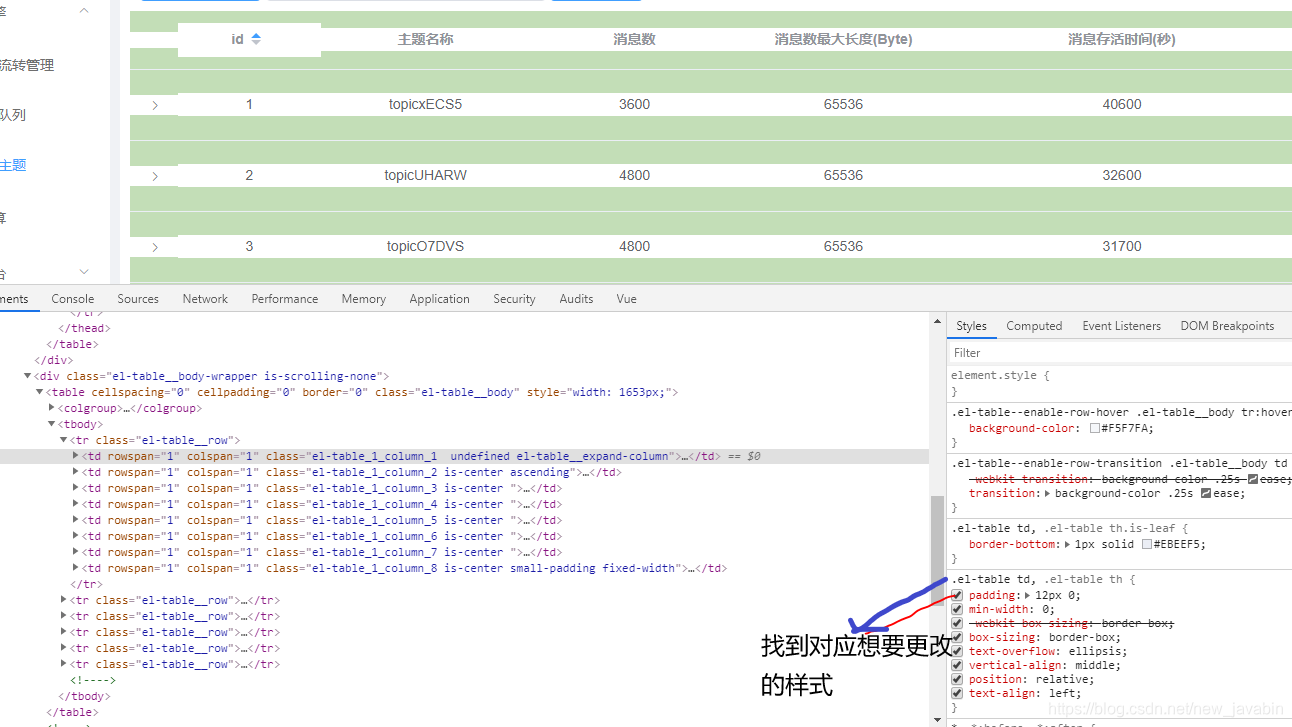Click the 消息存活时间(秒) column header
Viewport: 1292px width, 727px height.
coord(1121,39)
